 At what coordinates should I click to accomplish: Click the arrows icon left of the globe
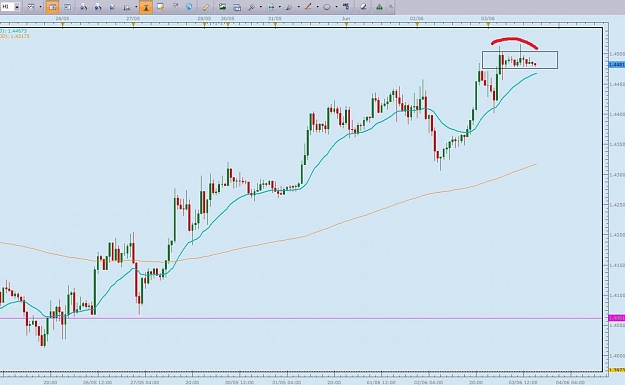click(x=175, y=6)
